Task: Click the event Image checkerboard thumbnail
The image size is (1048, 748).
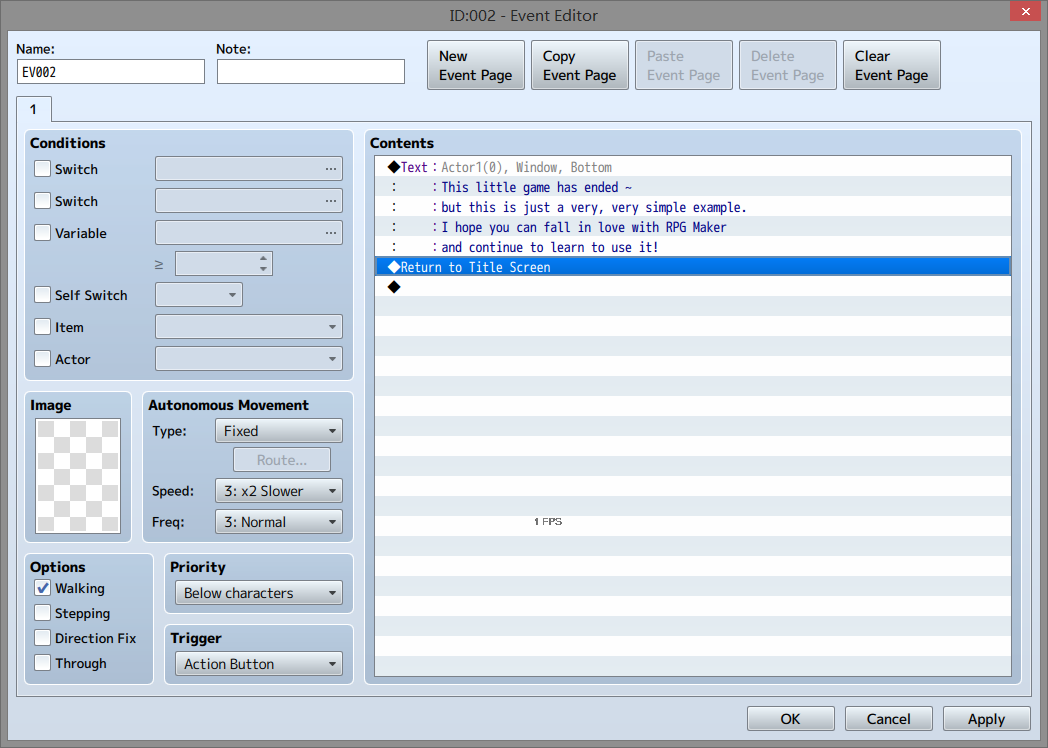Action: 78,476
